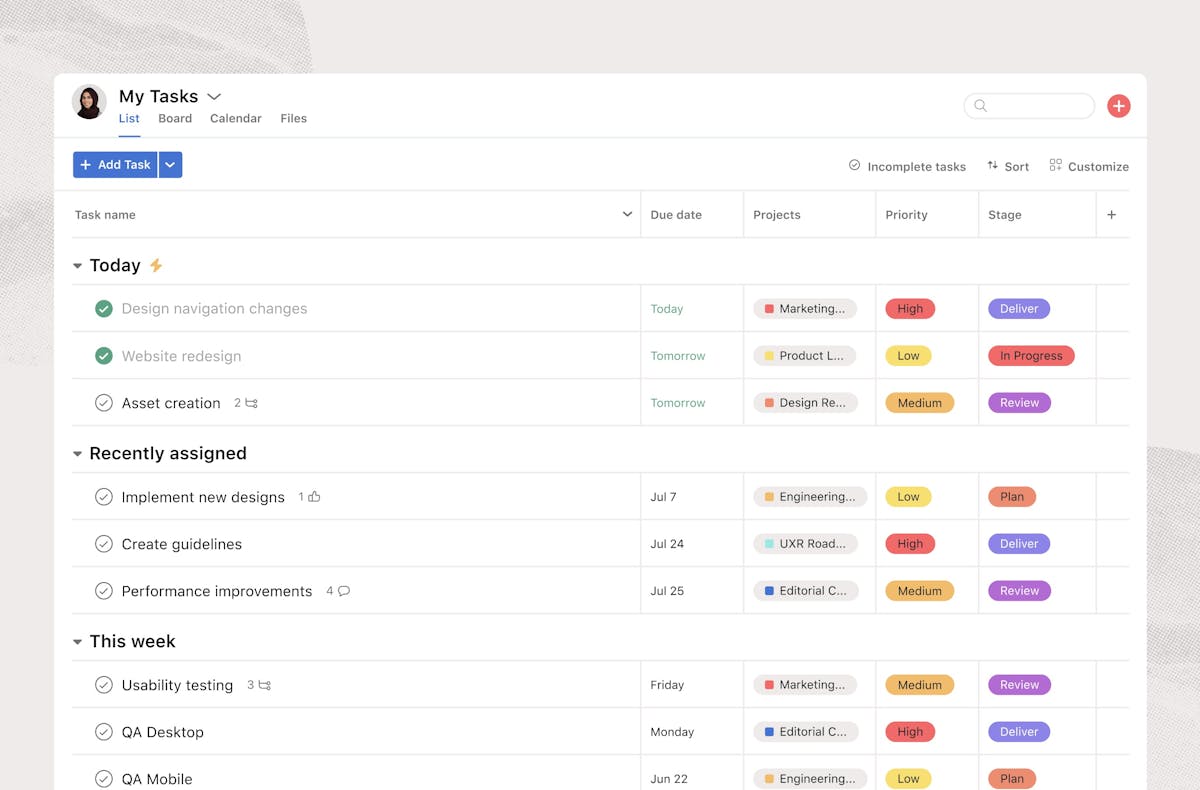
Task: Uncheck the Website redesign task
Action: tap(103, 356)
